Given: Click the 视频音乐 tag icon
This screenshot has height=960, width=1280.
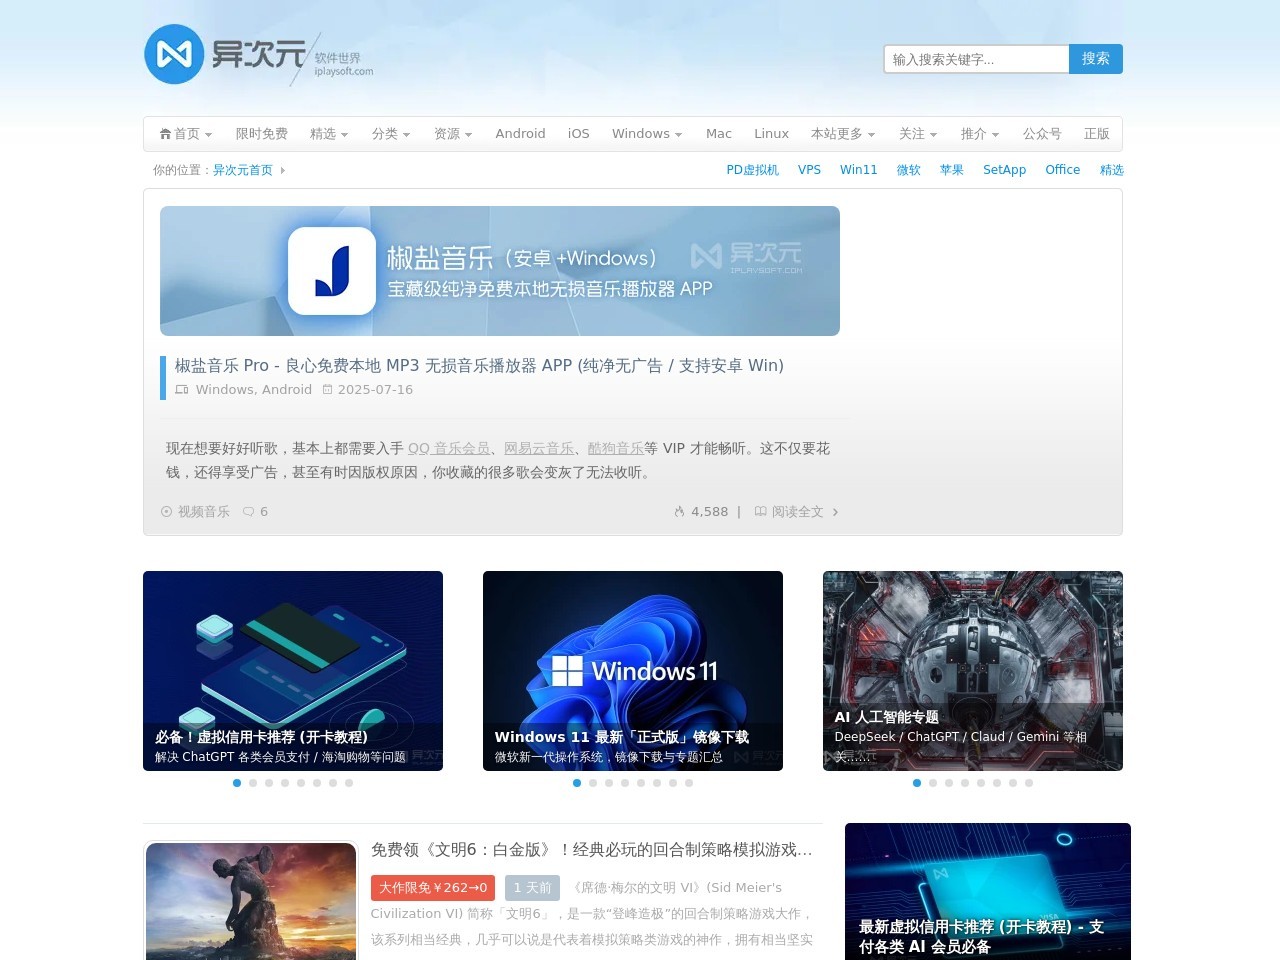Looking at the screenshot, I should pyautogui.click(x=167, y=512).
